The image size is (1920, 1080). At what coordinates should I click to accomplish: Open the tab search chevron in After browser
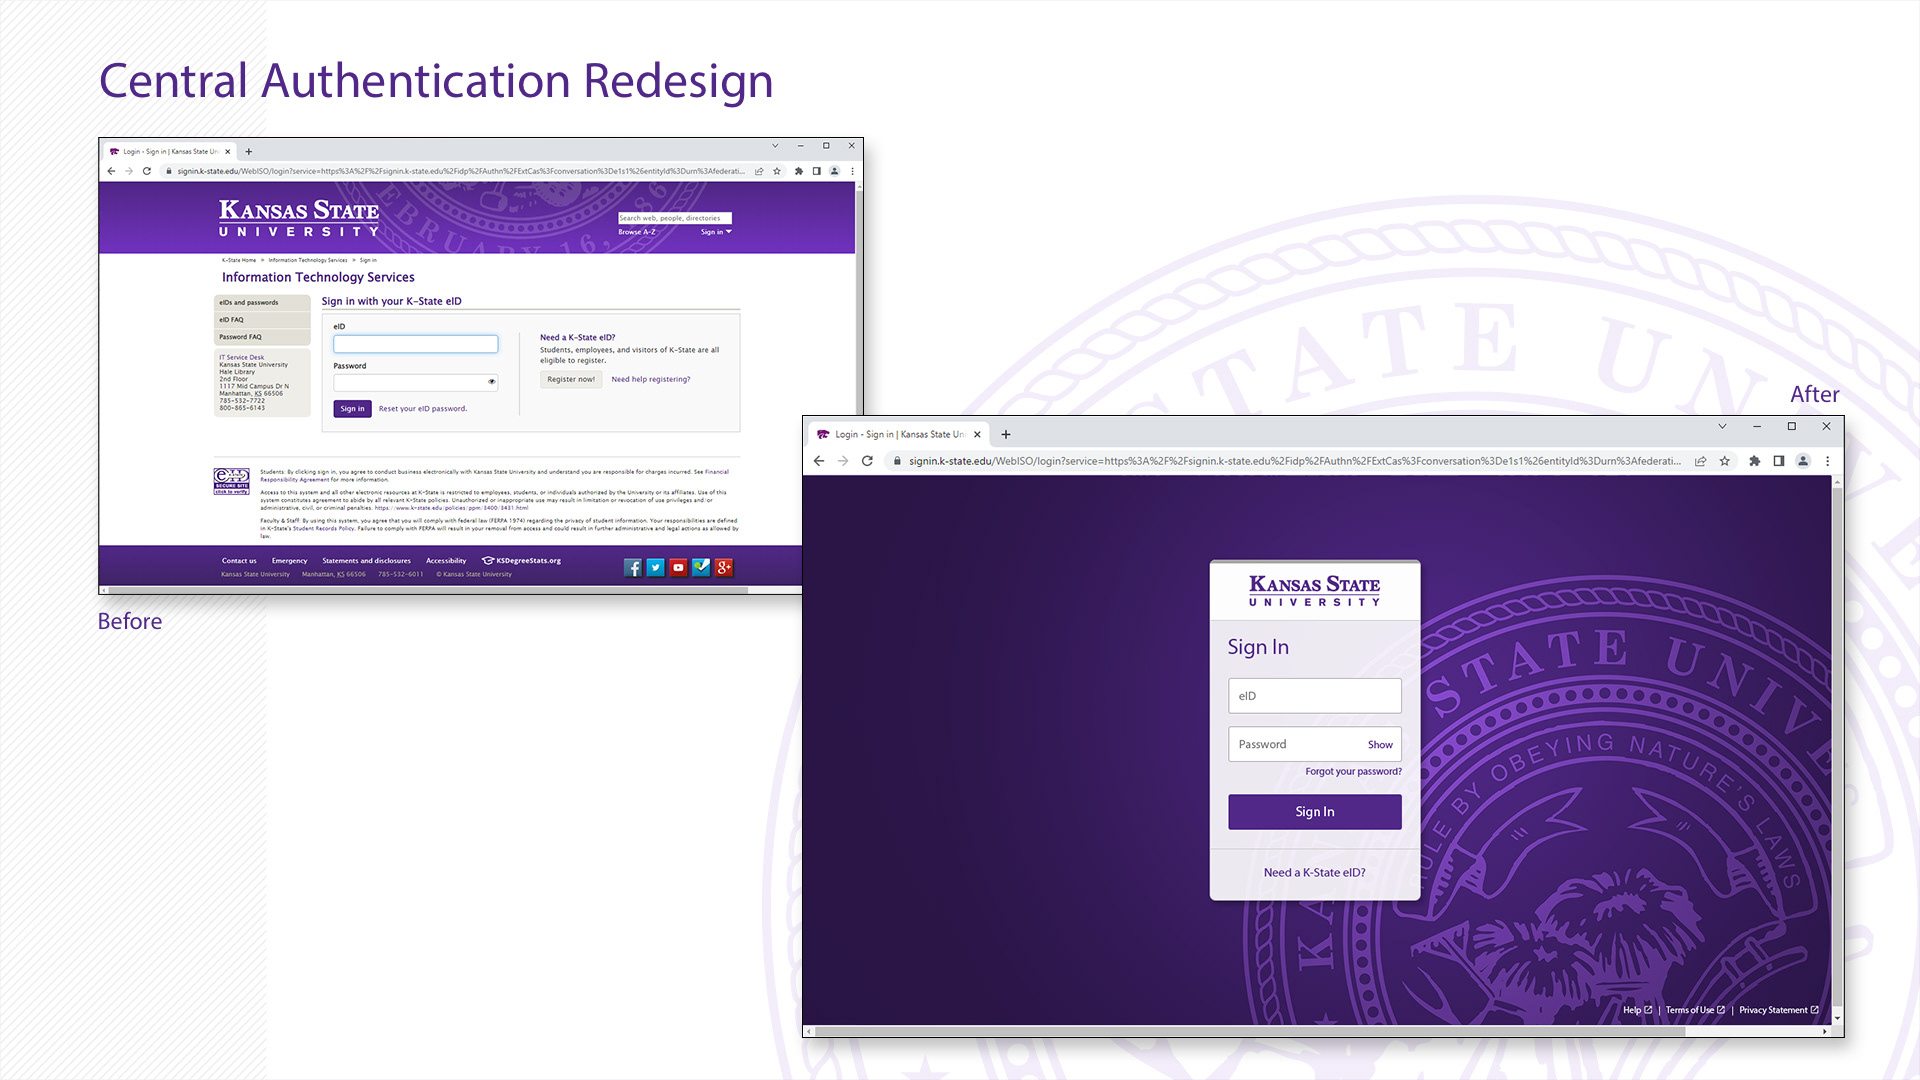click(1722, 426)
